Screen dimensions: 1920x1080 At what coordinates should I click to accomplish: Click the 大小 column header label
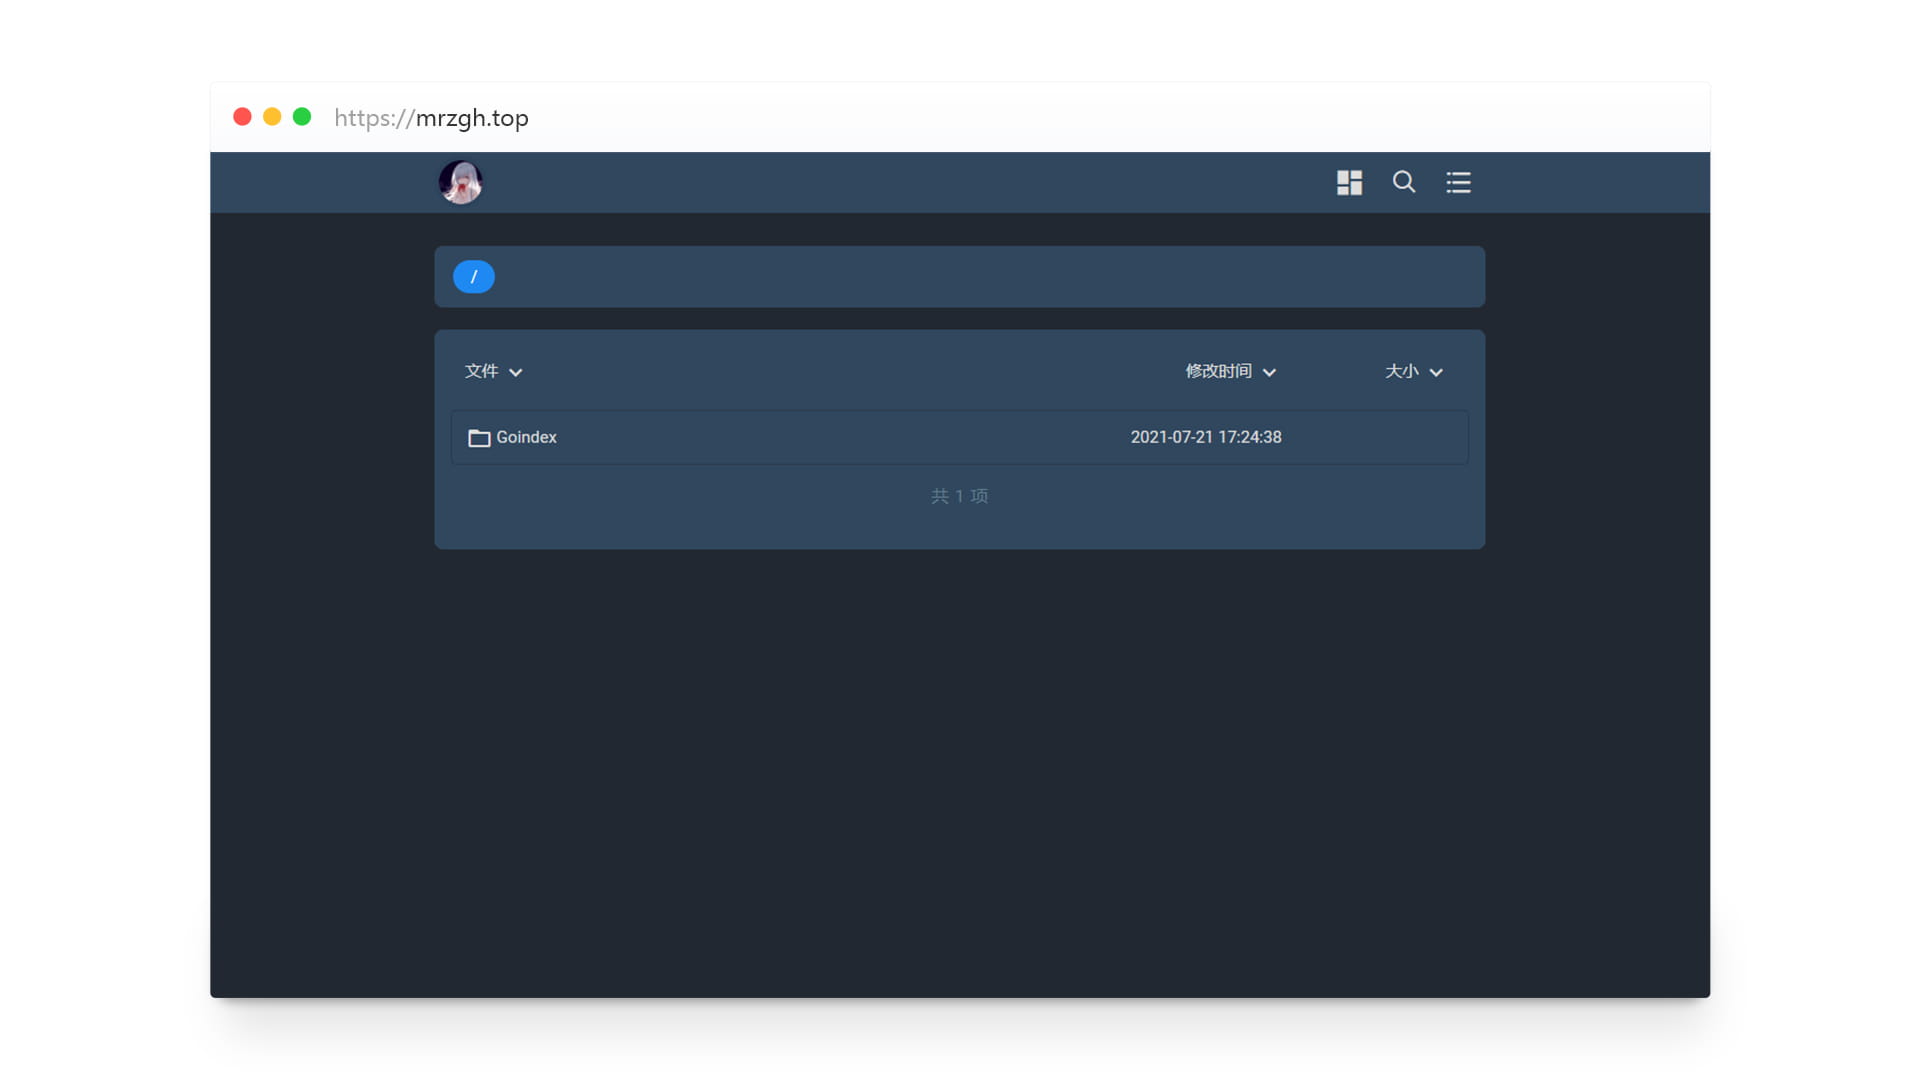(1401, 371)
